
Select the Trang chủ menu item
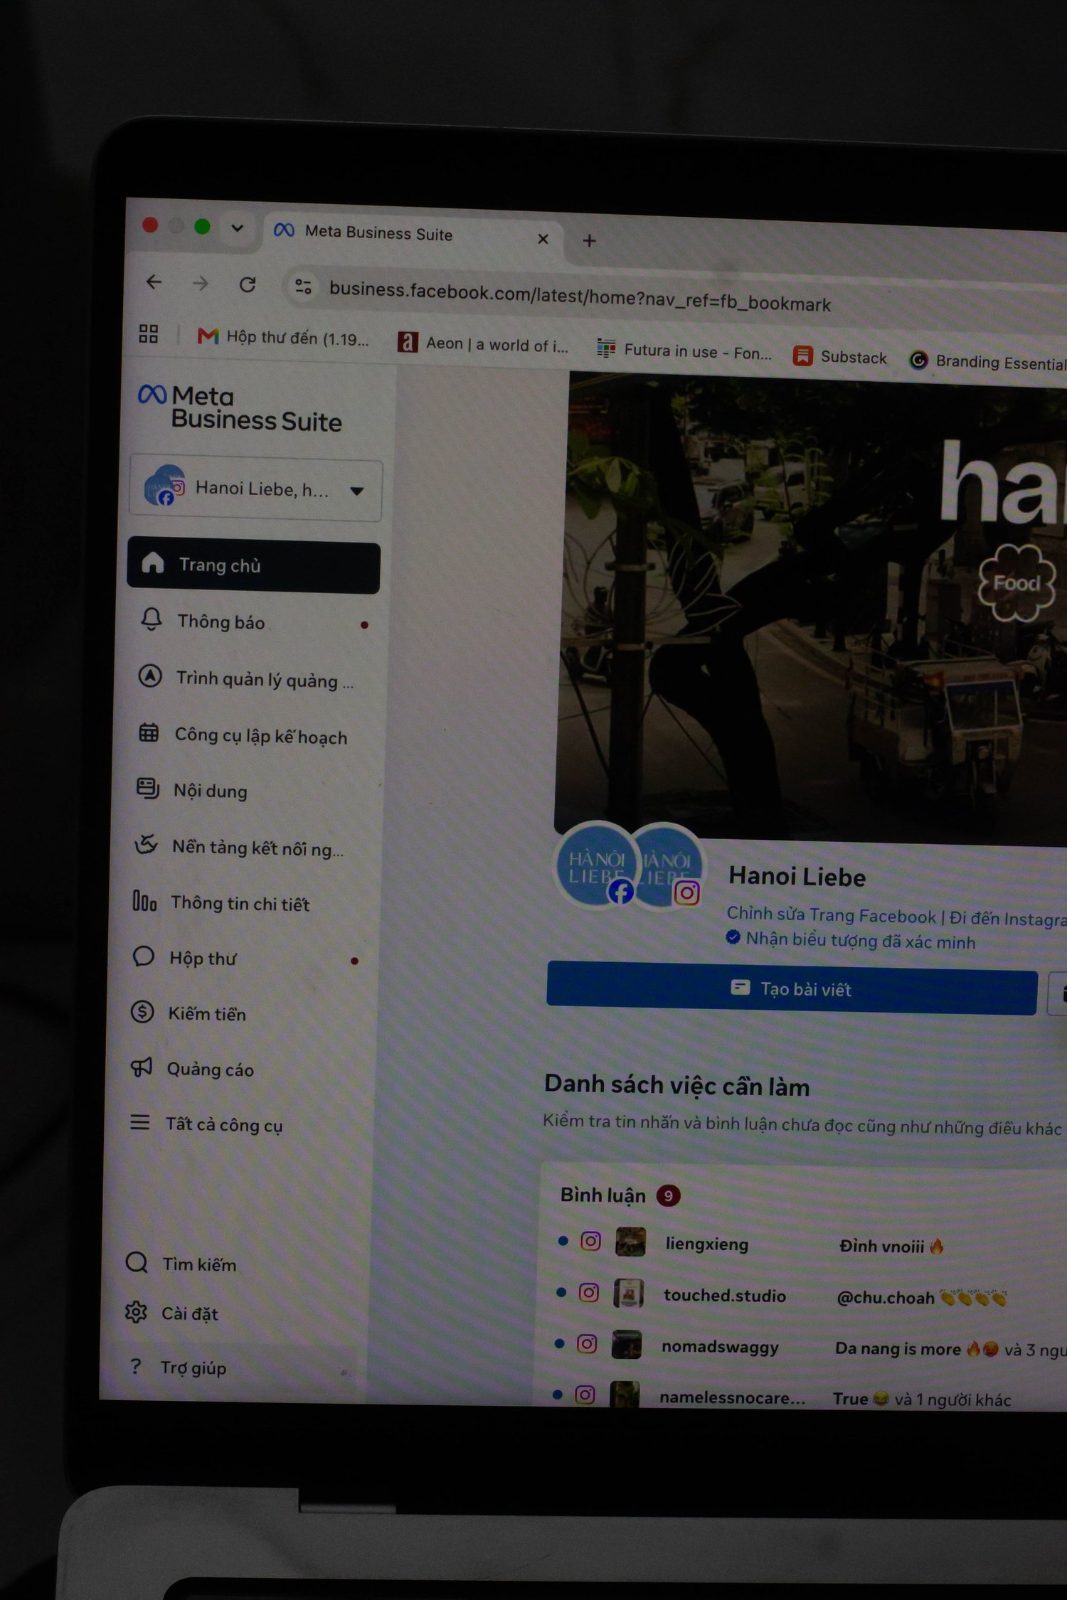(x=253, y=566)
